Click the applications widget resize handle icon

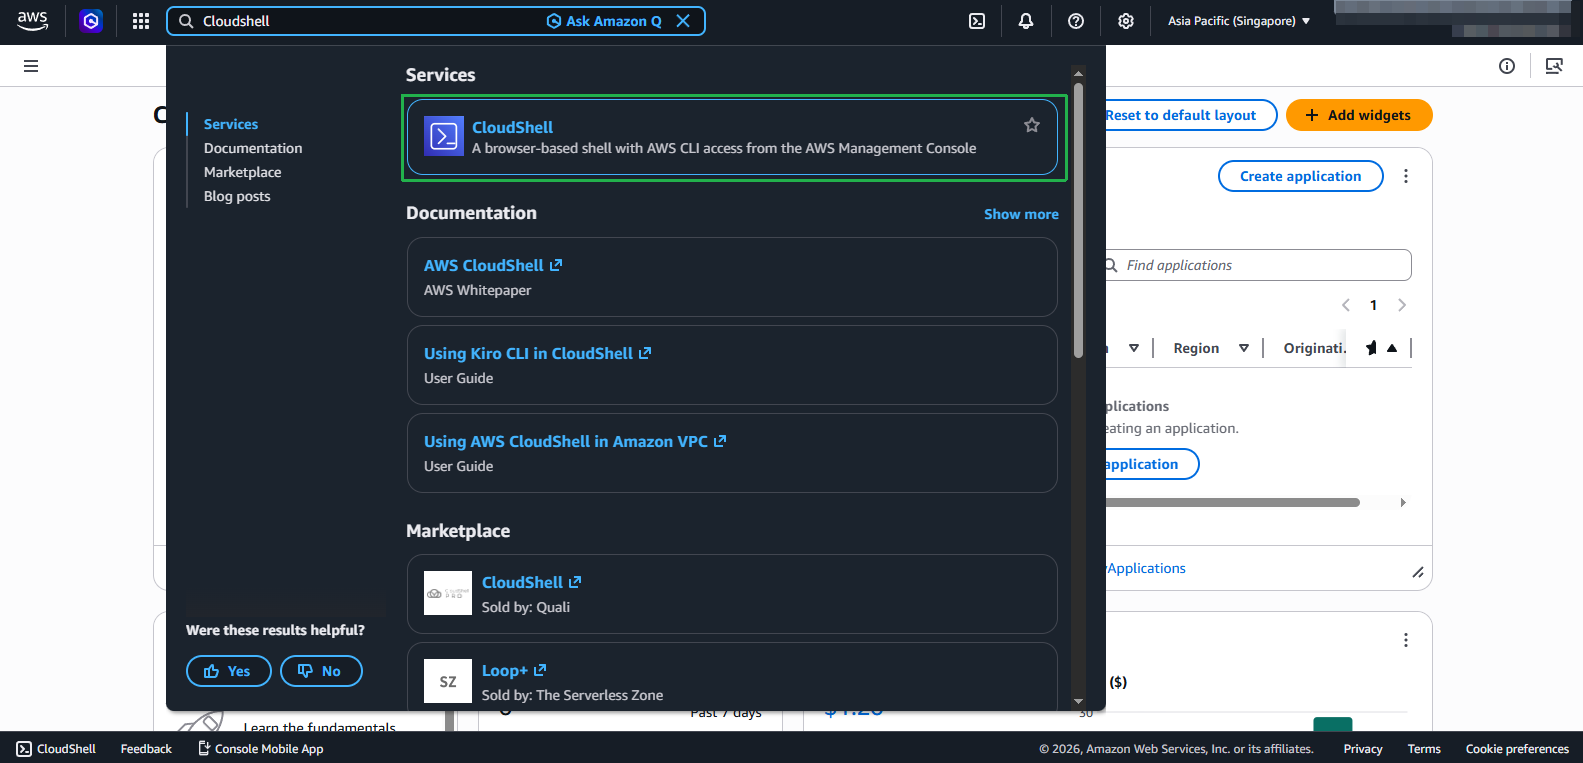1417,572
